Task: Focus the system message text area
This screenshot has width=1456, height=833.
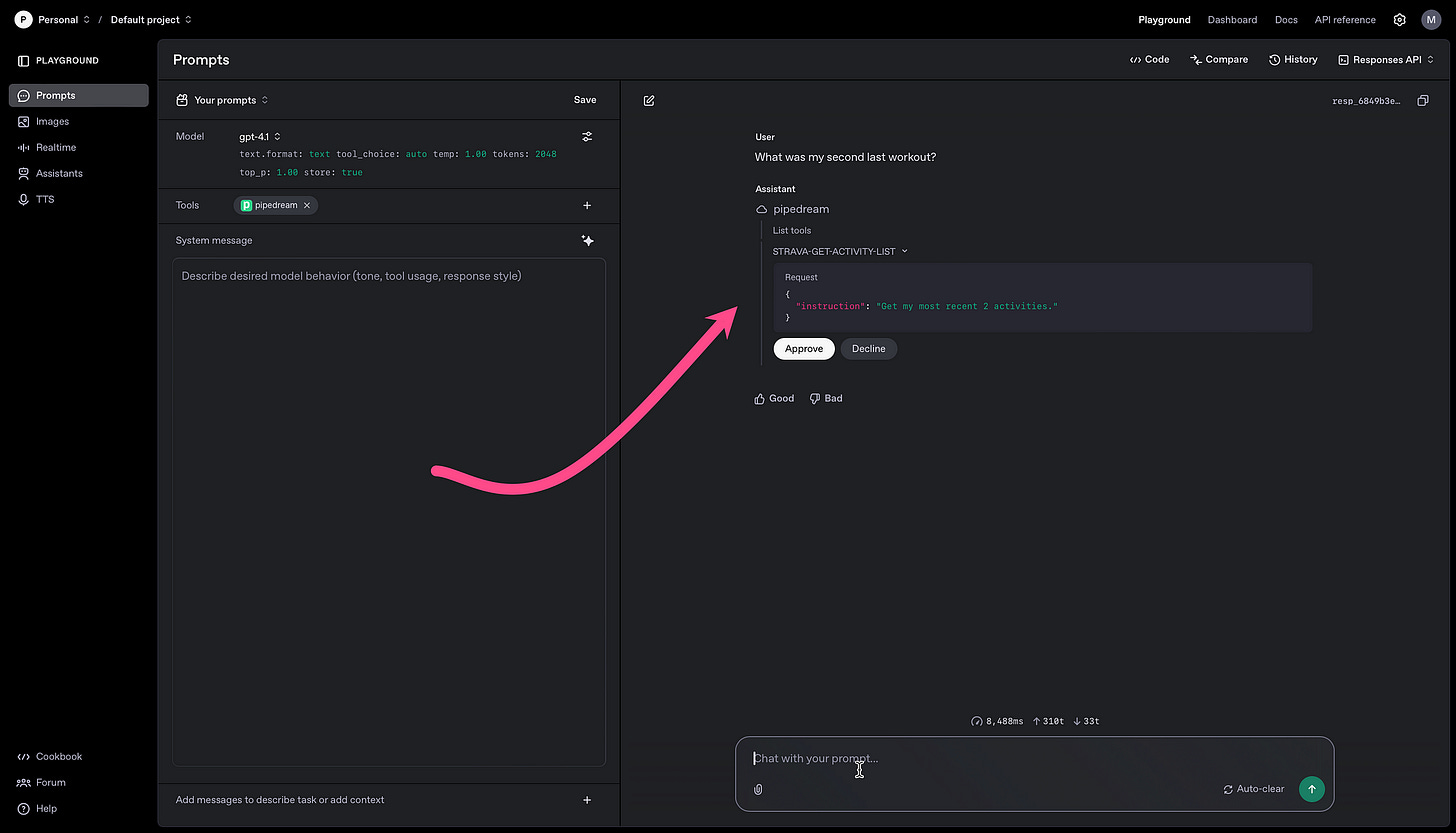Action: [x=389, y=512]
